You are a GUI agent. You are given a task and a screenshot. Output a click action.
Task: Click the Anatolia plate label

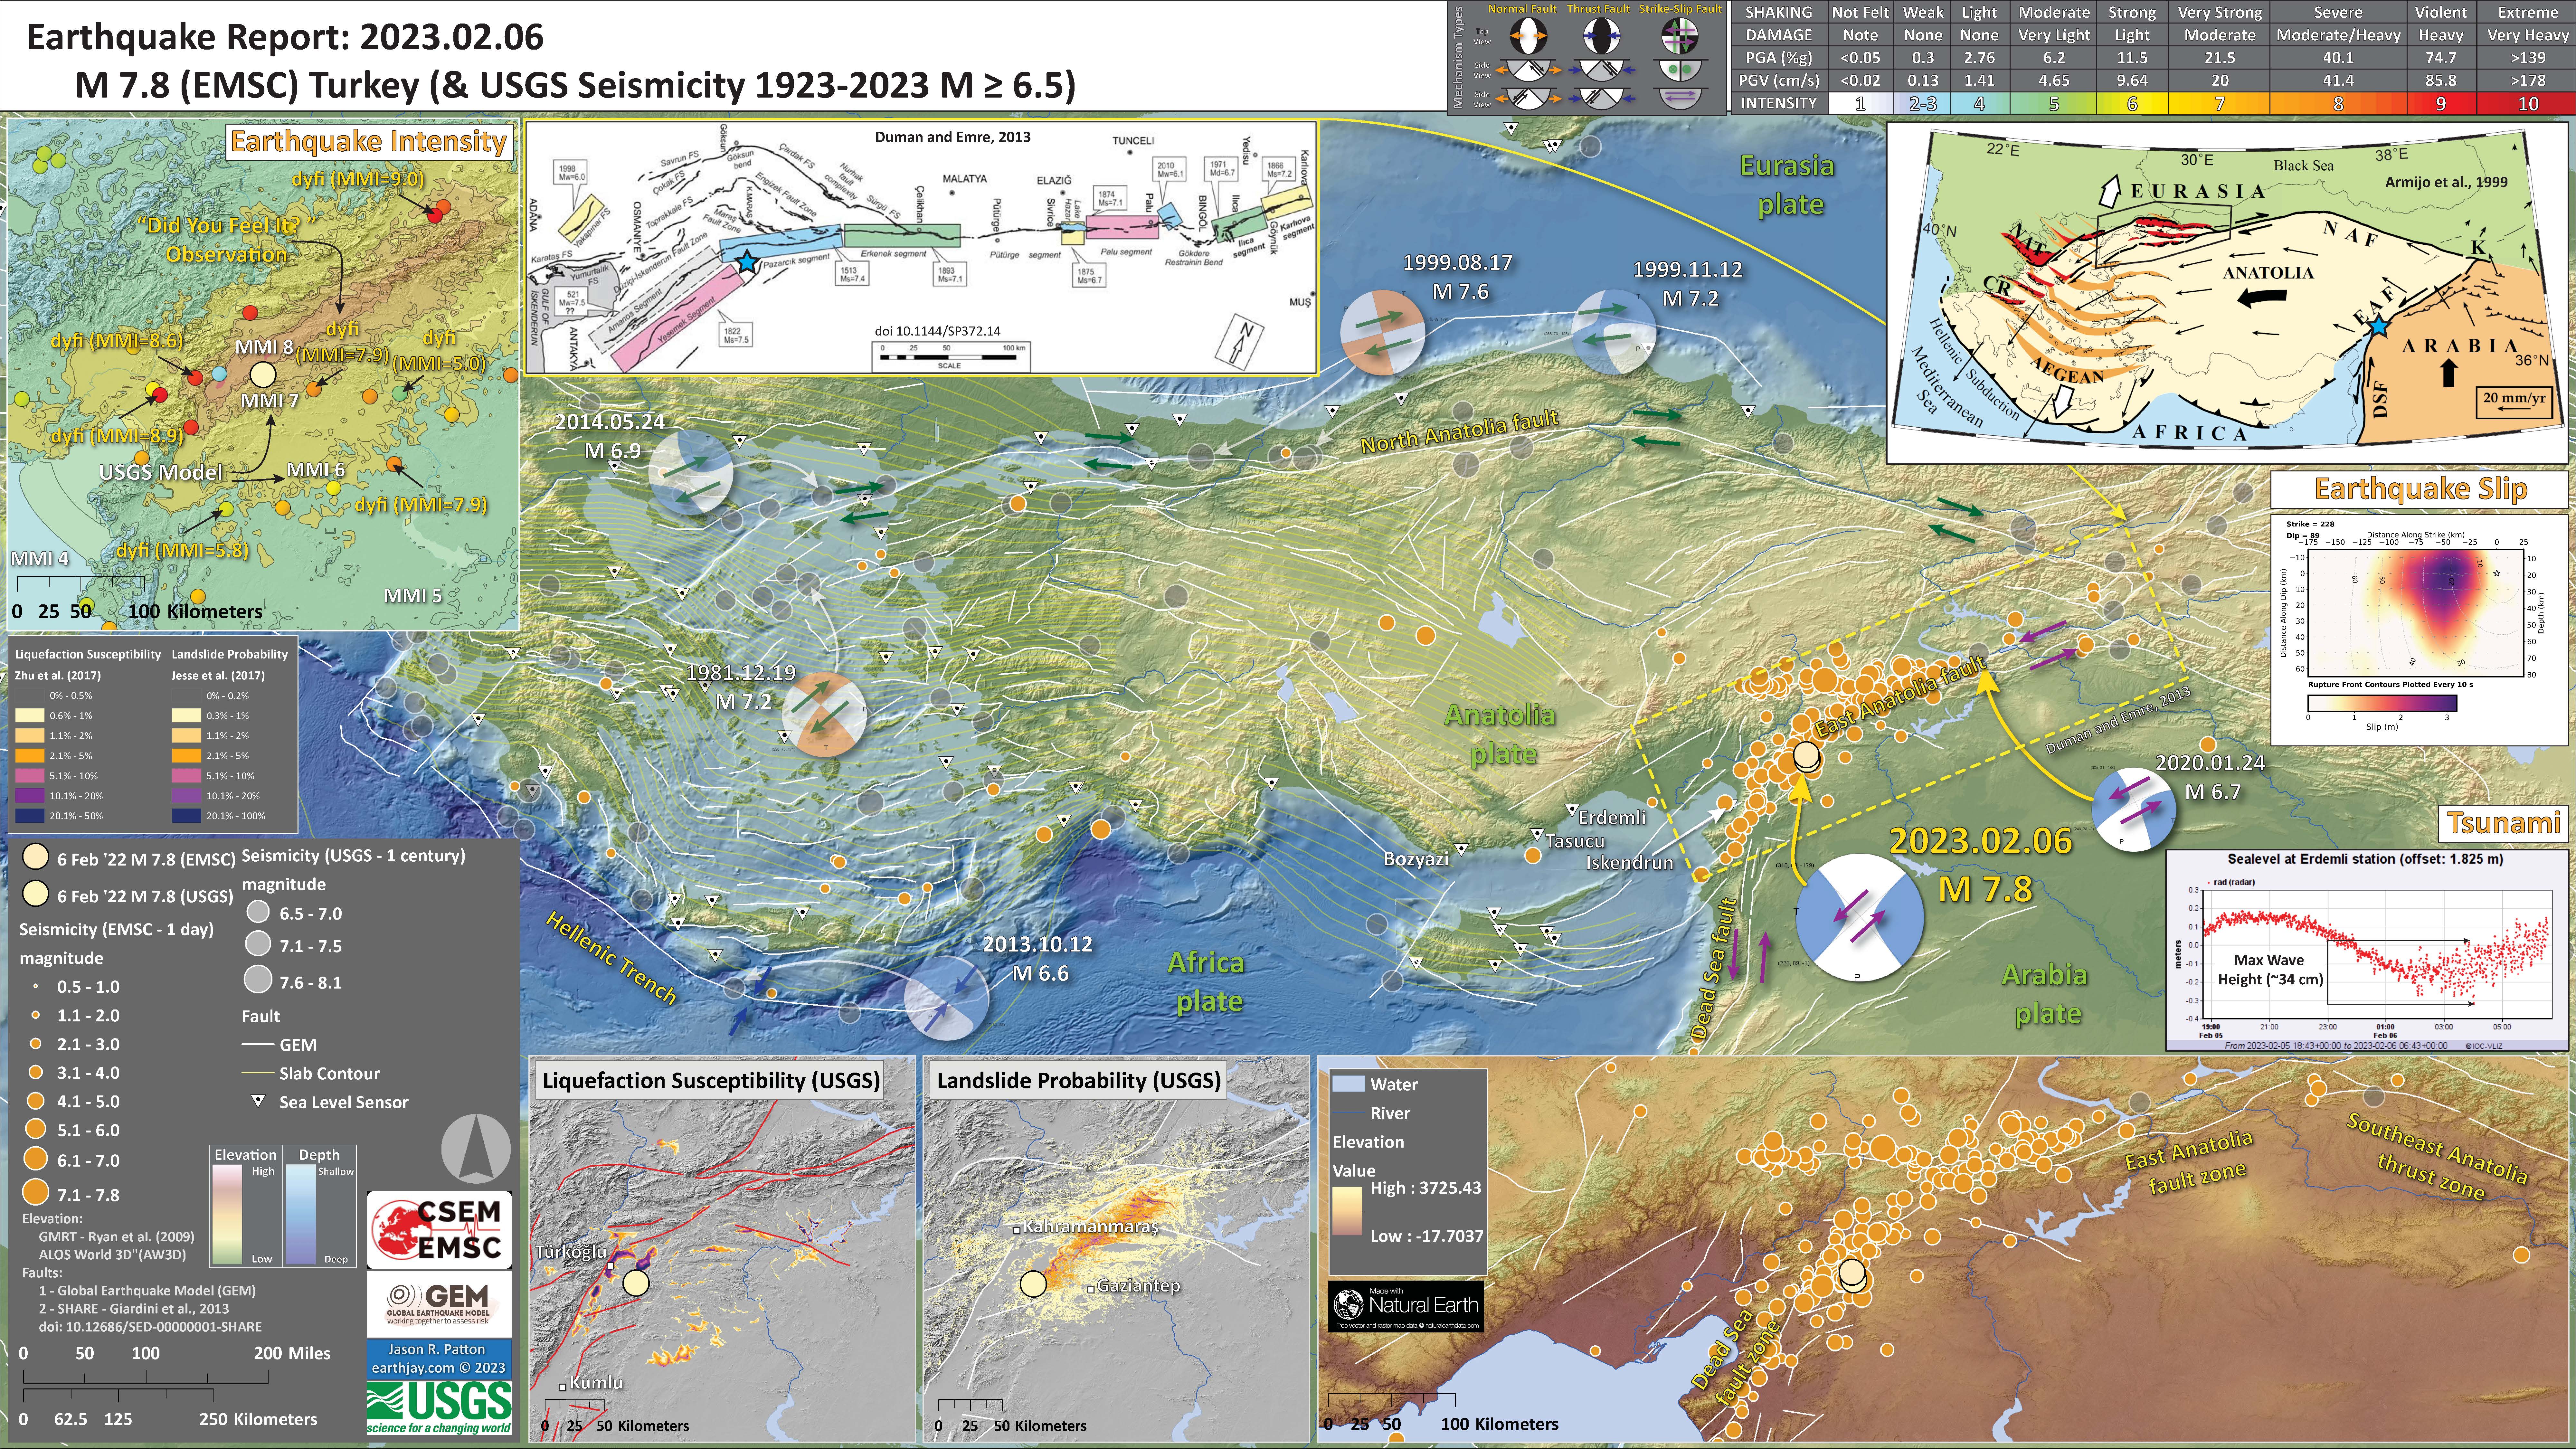point(1501,734)
